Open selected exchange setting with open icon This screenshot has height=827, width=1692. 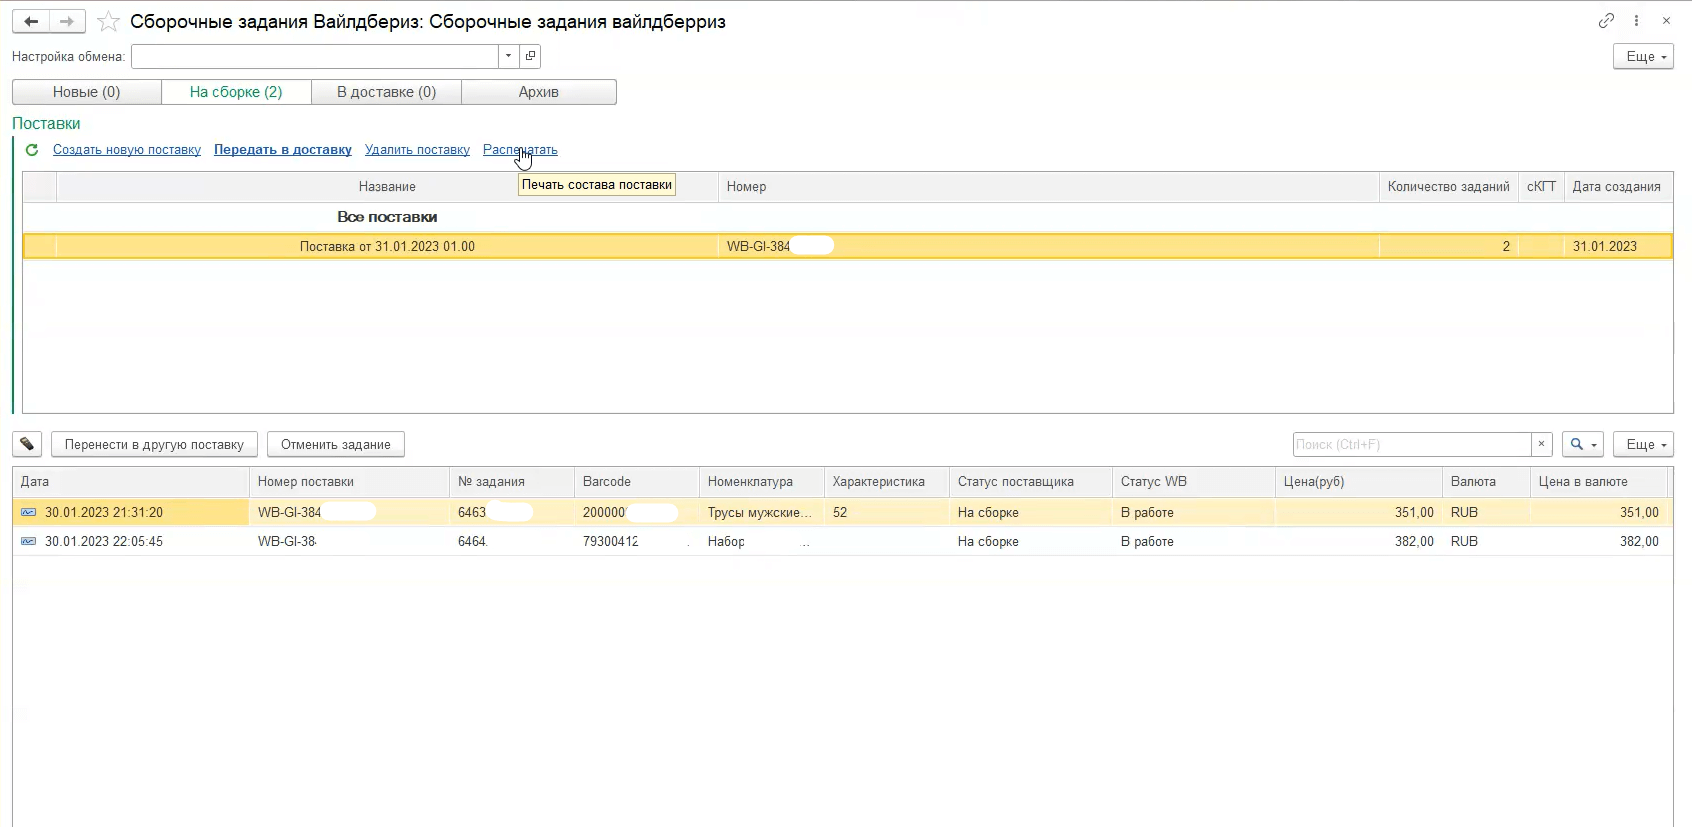point(530,56)
